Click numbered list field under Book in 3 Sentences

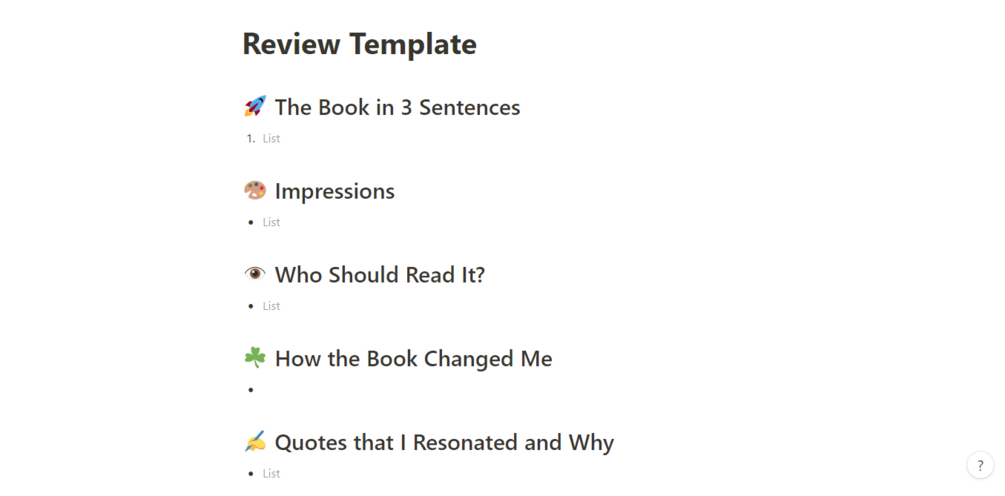coord(272,139)
